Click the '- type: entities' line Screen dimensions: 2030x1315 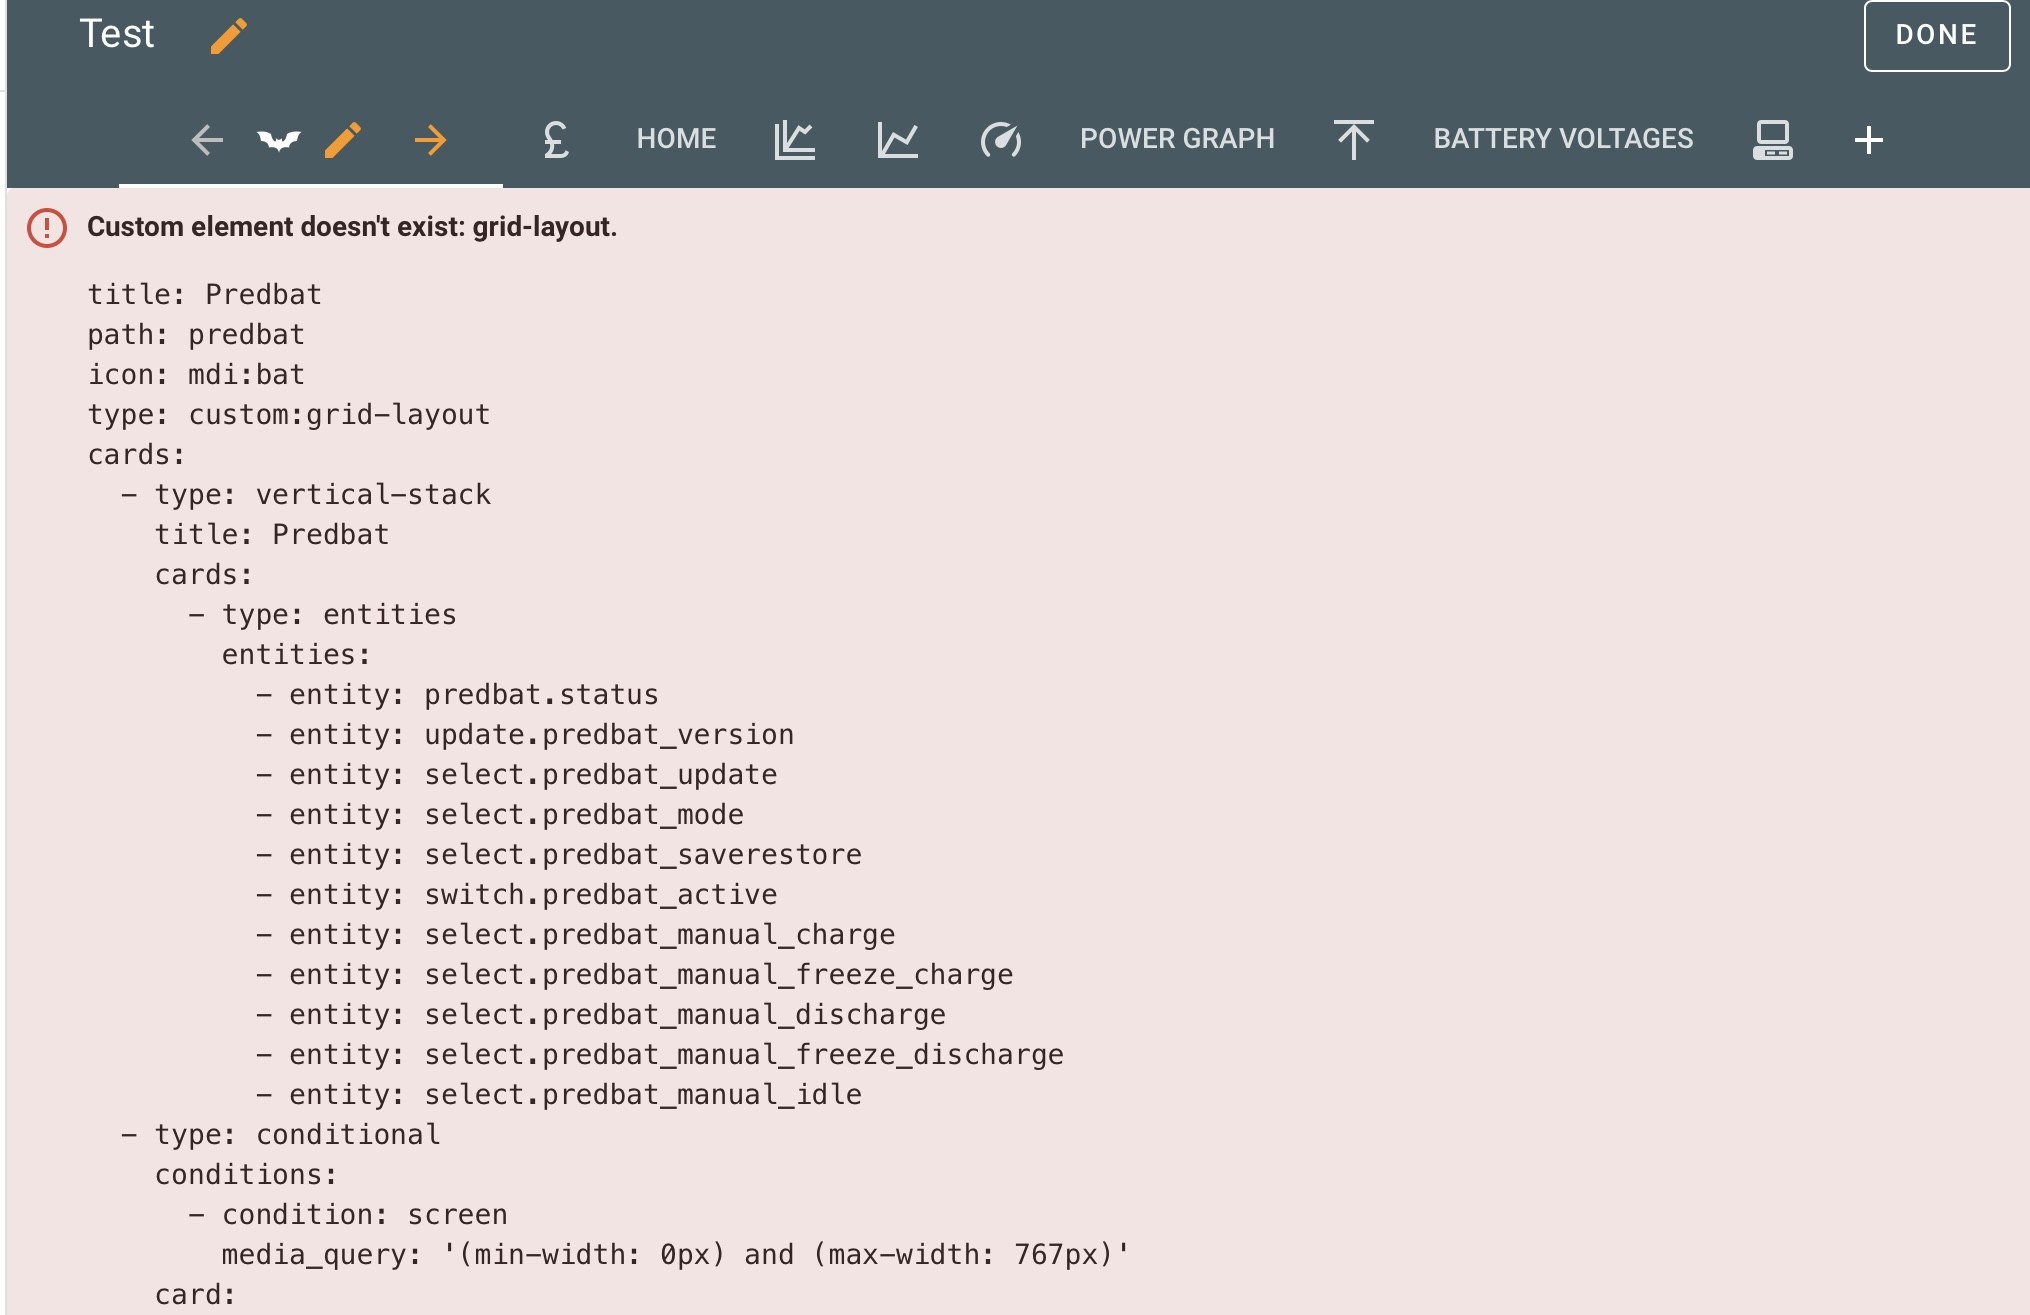coord(323,614)
